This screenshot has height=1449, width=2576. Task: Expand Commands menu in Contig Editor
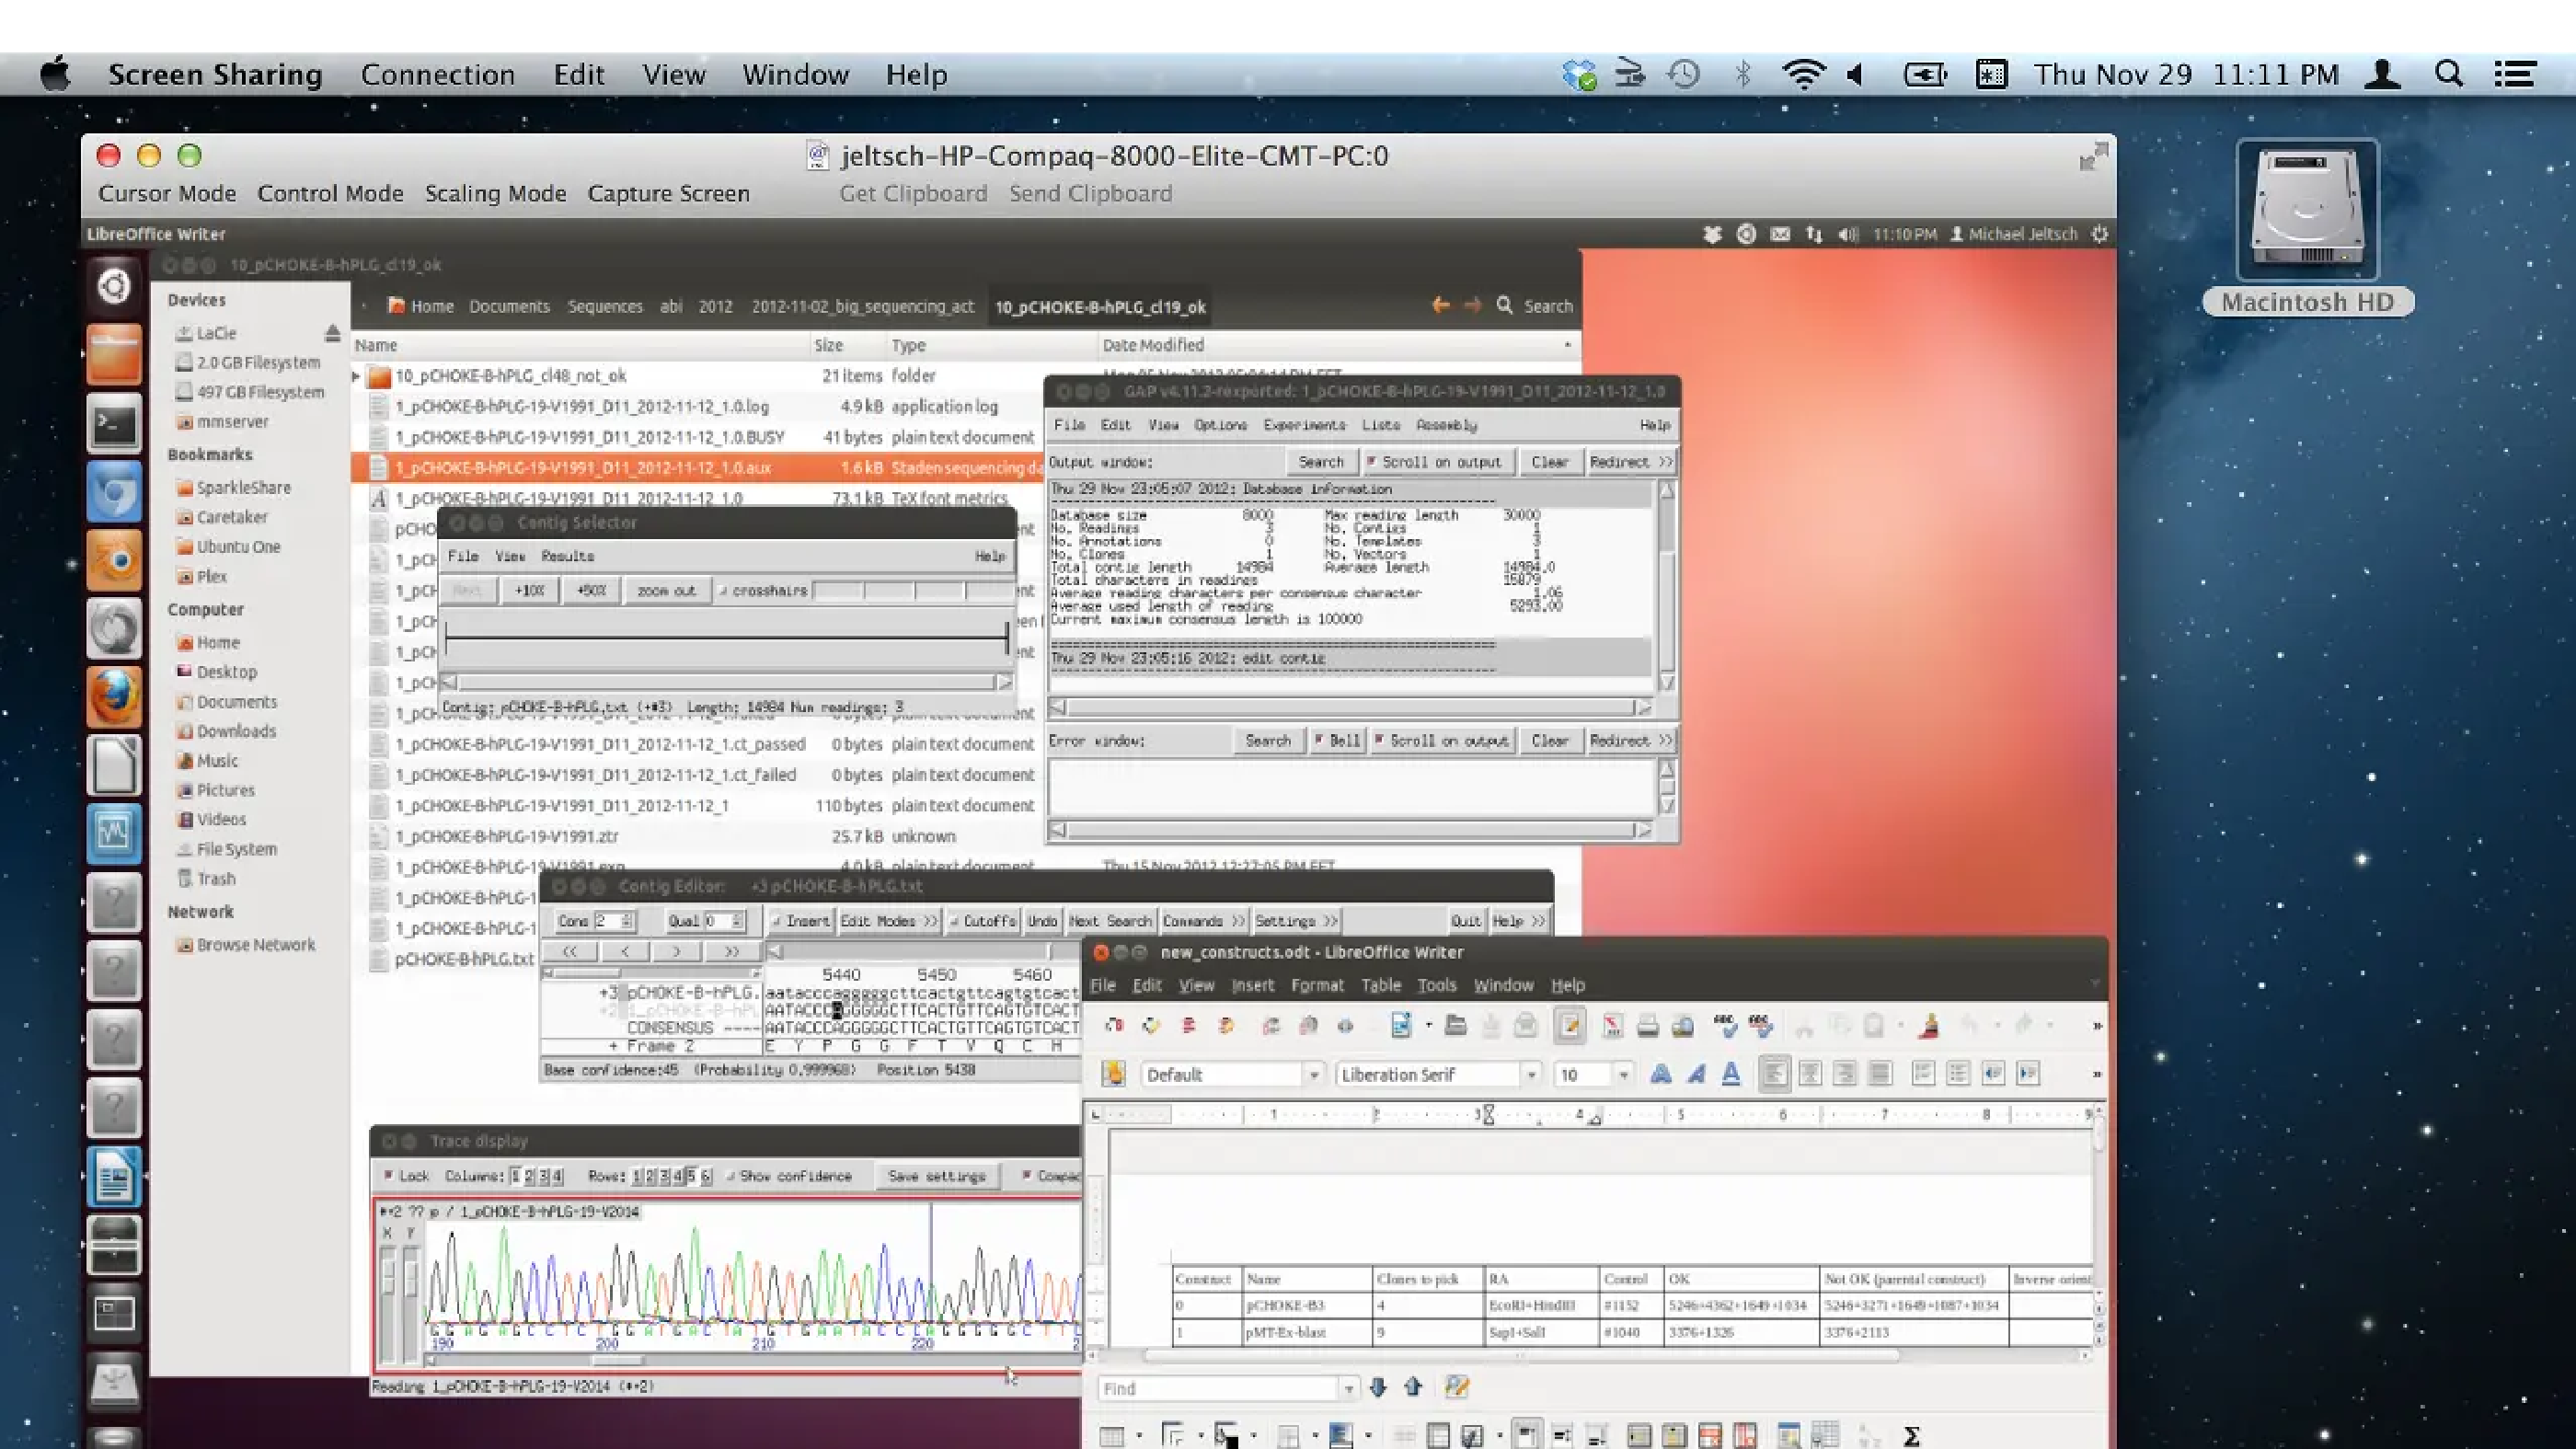click(x=1203, y=921)
